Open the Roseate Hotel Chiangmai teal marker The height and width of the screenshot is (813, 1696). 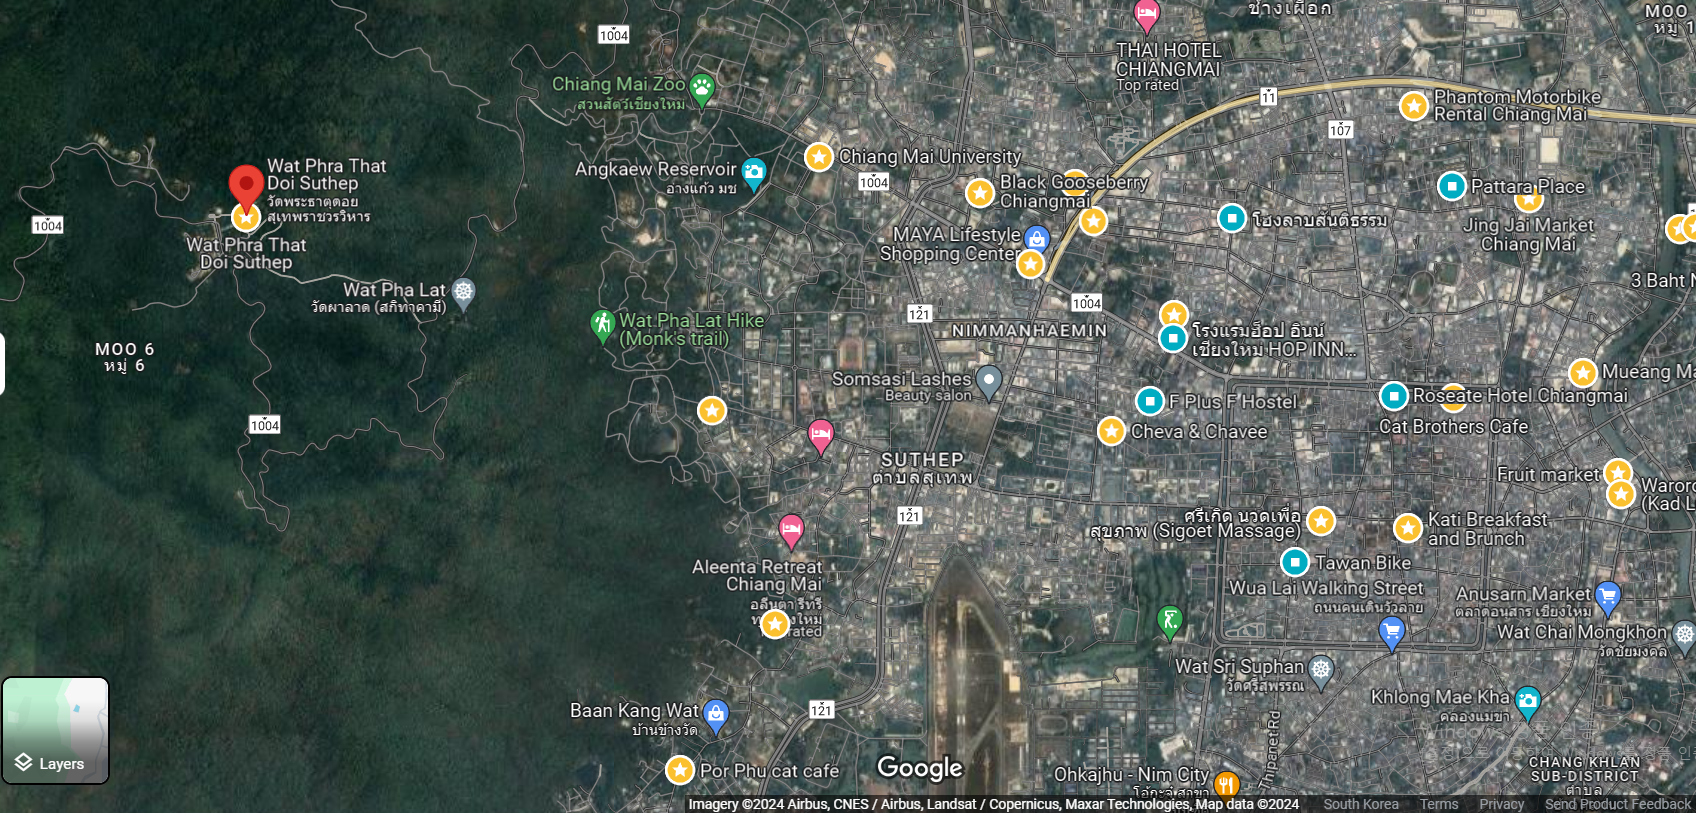coord(1394,396)
